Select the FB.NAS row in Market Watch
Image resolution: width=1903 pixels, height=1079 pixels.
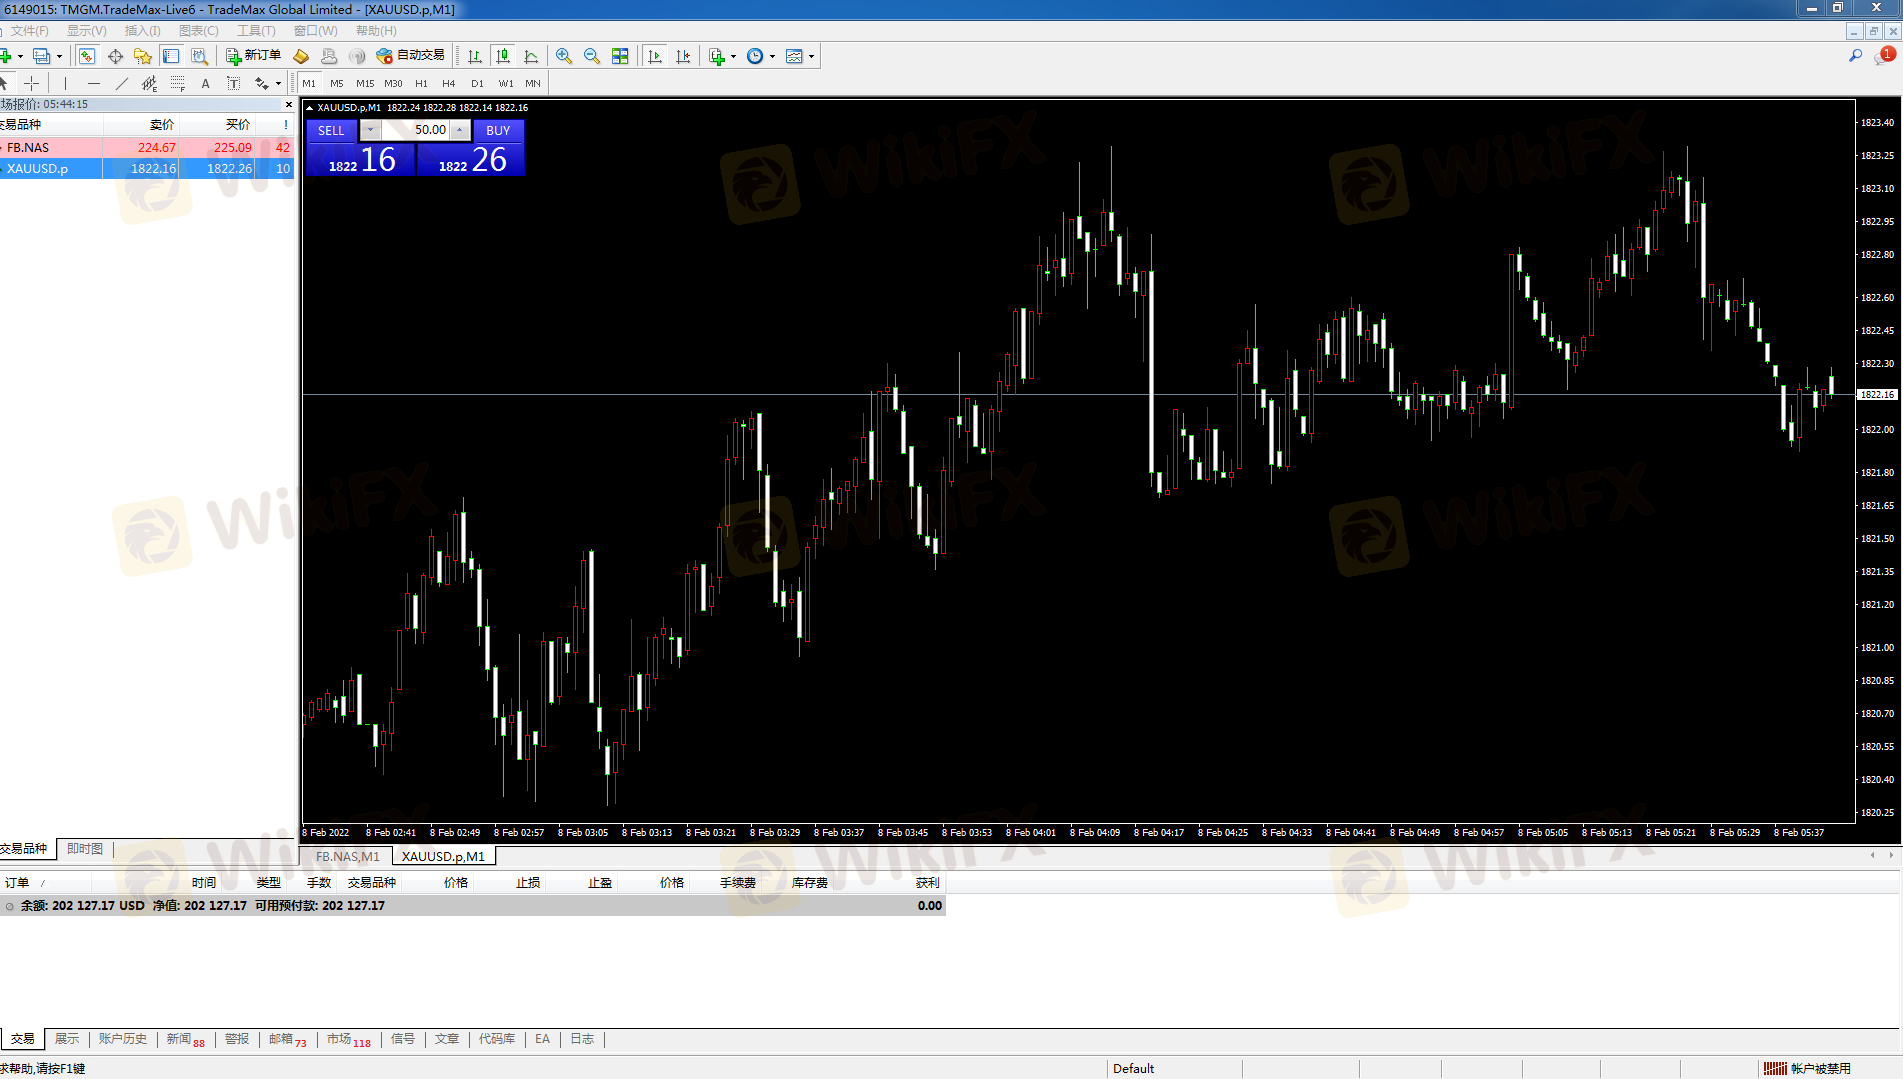148,147
